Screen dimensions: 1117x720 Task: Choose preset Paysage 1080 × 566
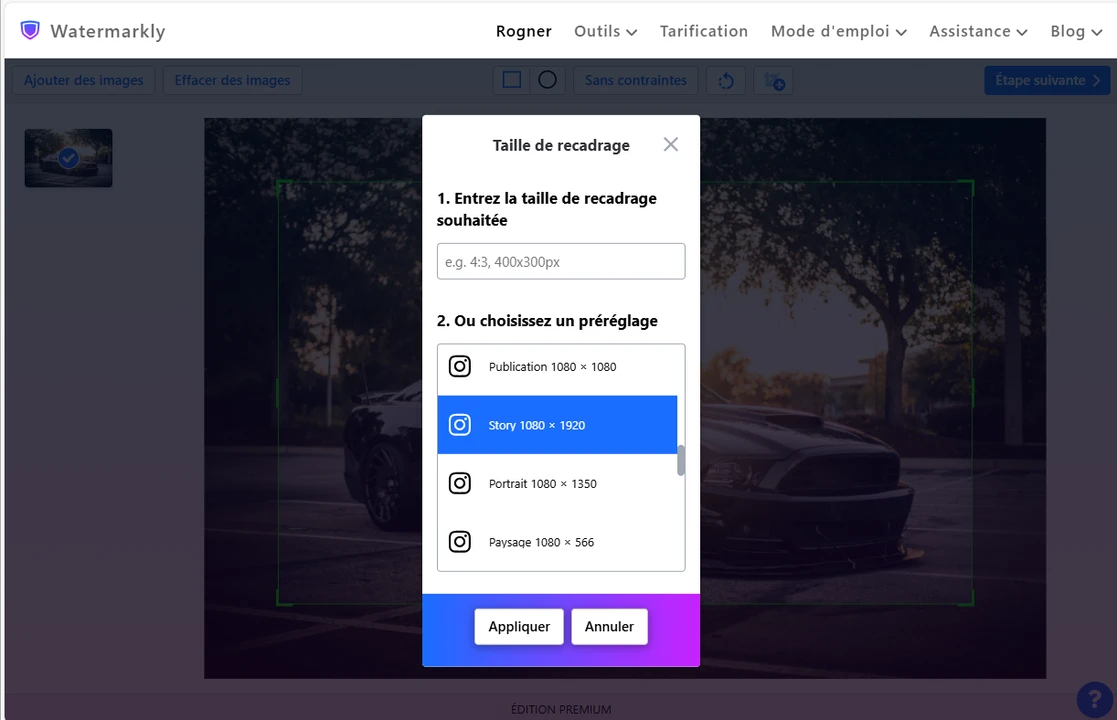tap(557, 542)
